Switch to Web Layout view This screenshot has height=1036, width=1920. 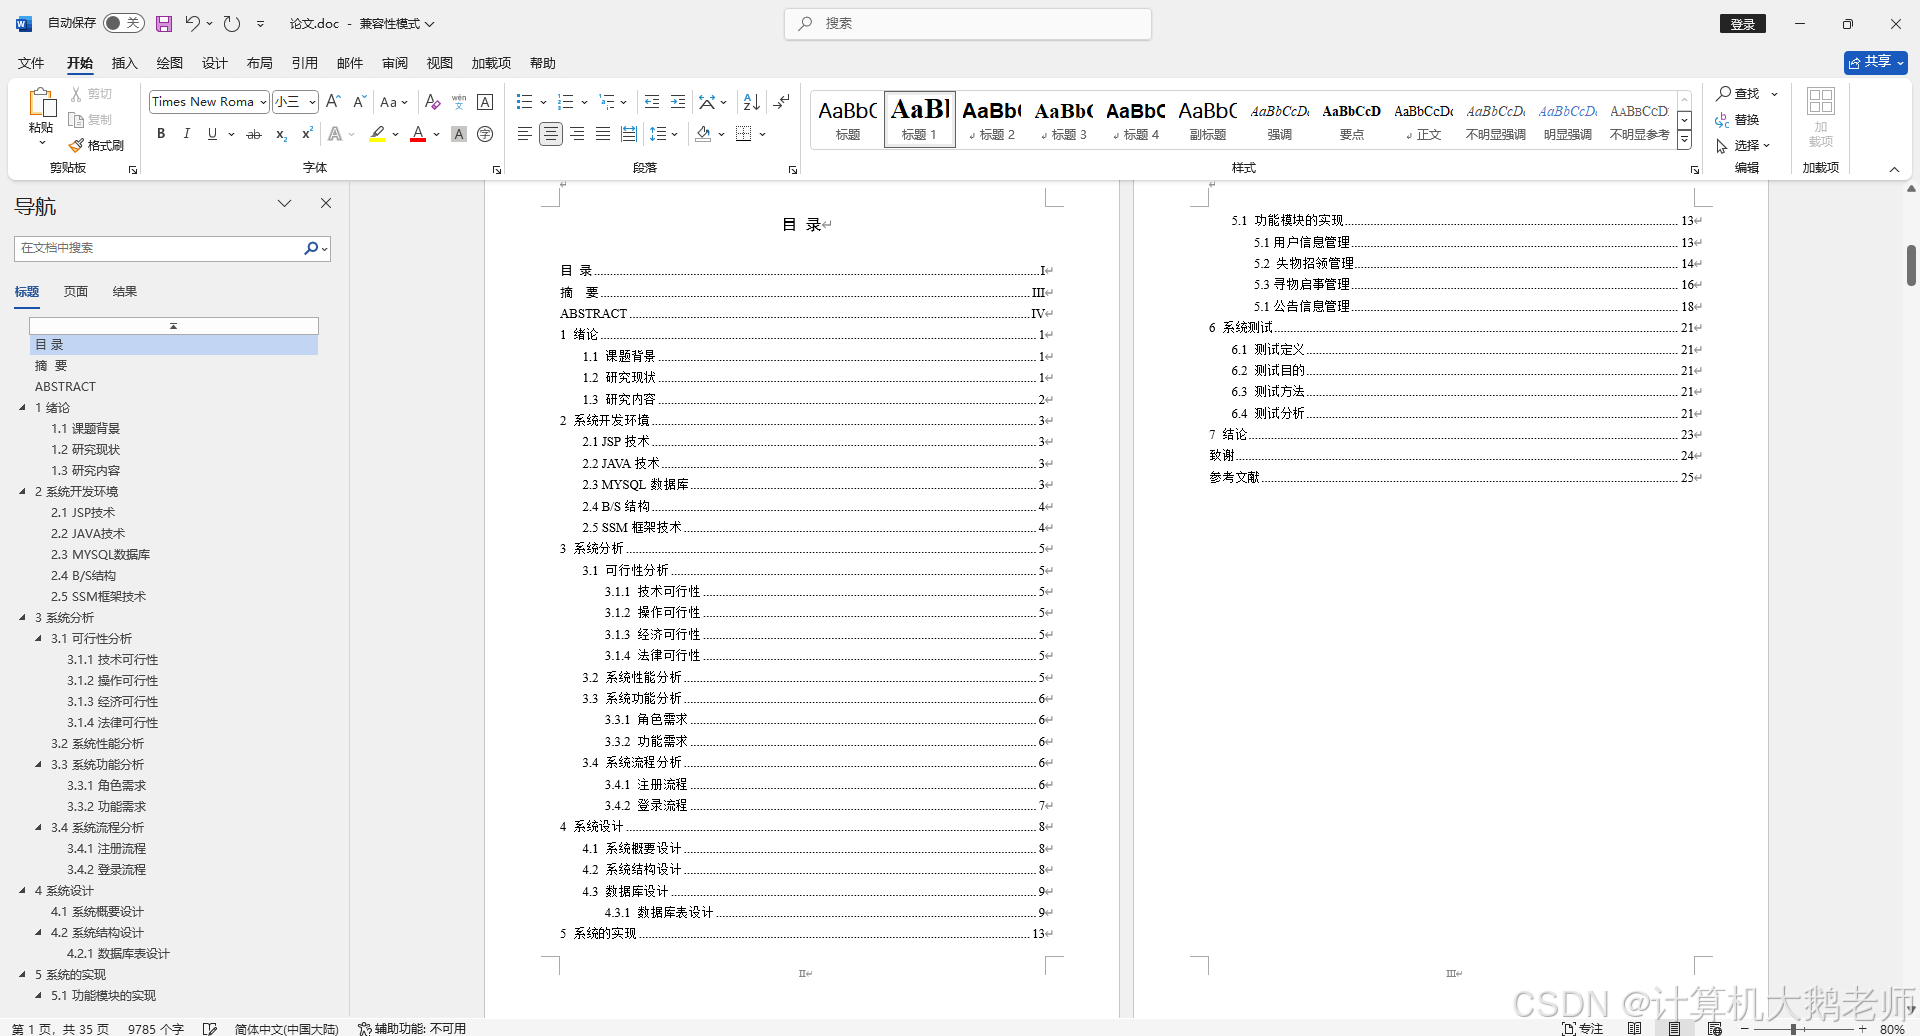coord(1714,1028)
